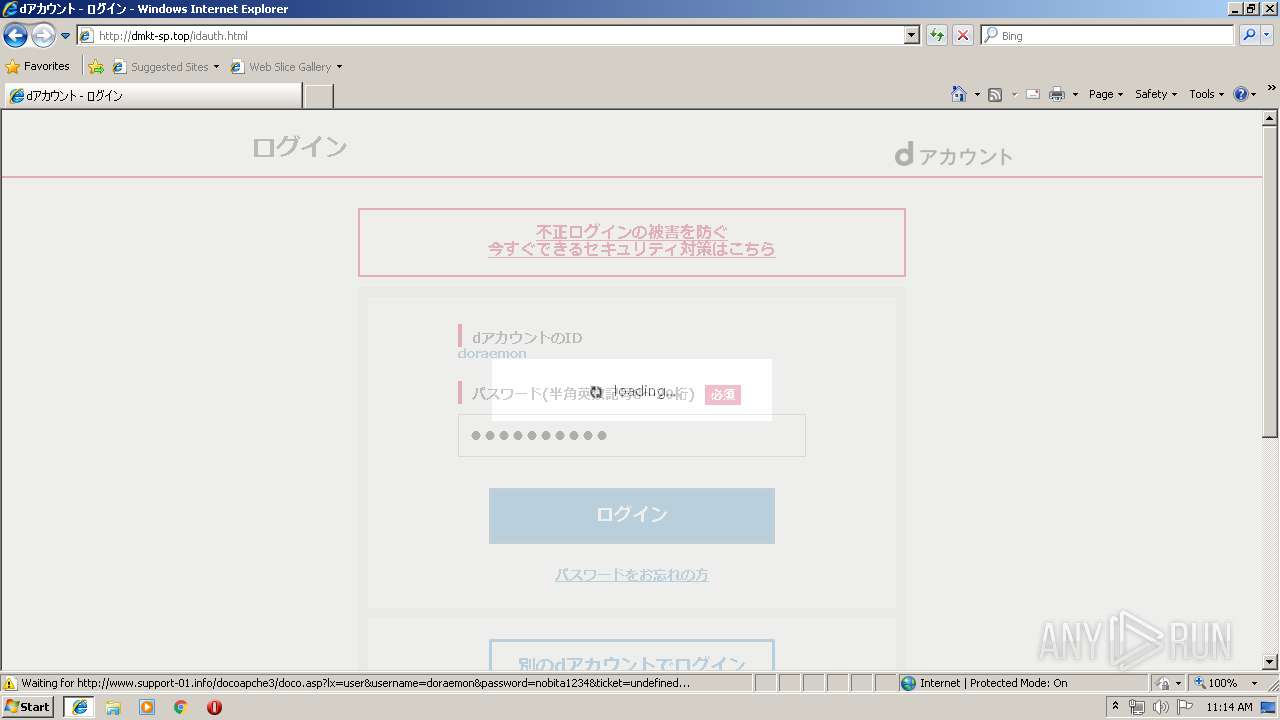Click scrollbar up arrow
Viewport: 1280px width, 720px height.
[1270, 118]
